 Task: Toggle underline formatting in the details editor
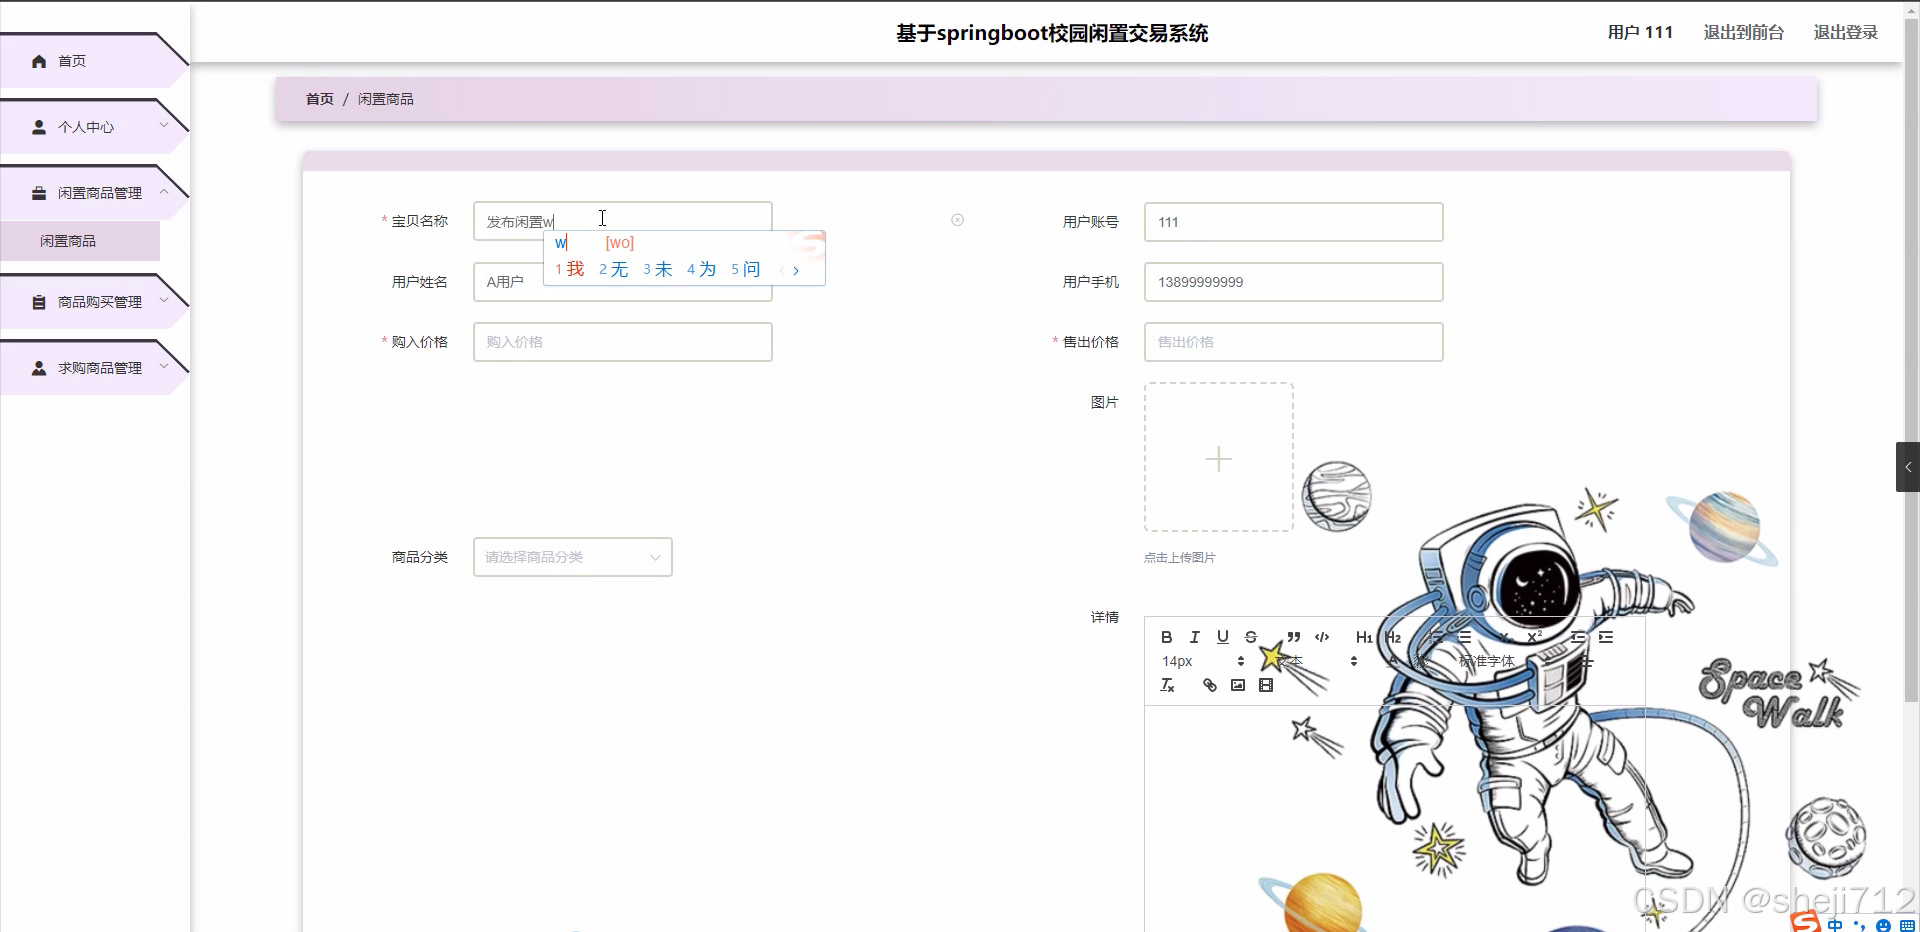coord(1222,637)
